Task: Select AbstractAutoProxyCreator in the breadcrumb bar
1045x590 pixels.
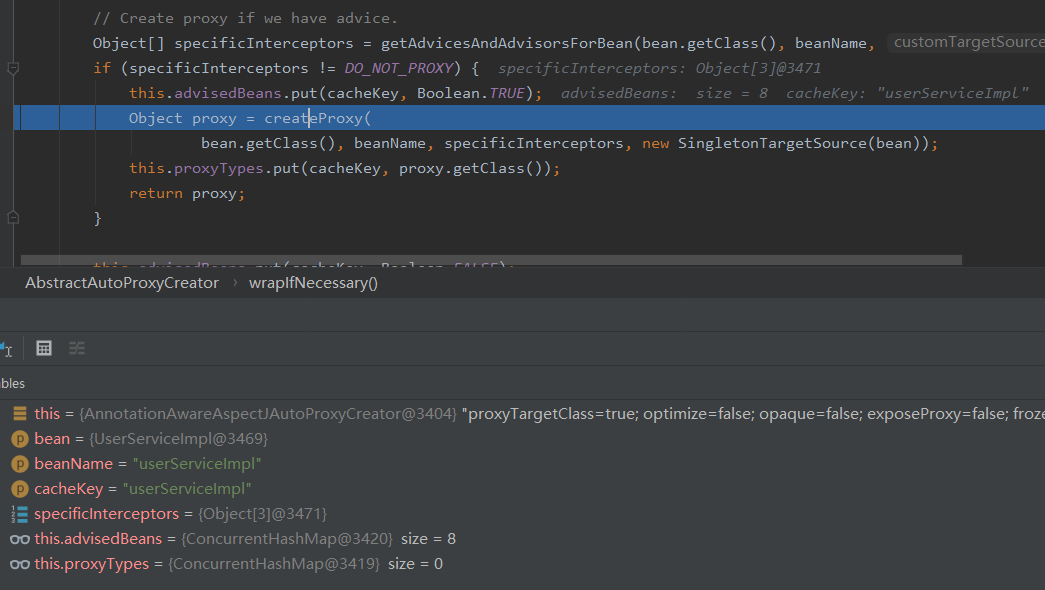Action: point(122,283)
